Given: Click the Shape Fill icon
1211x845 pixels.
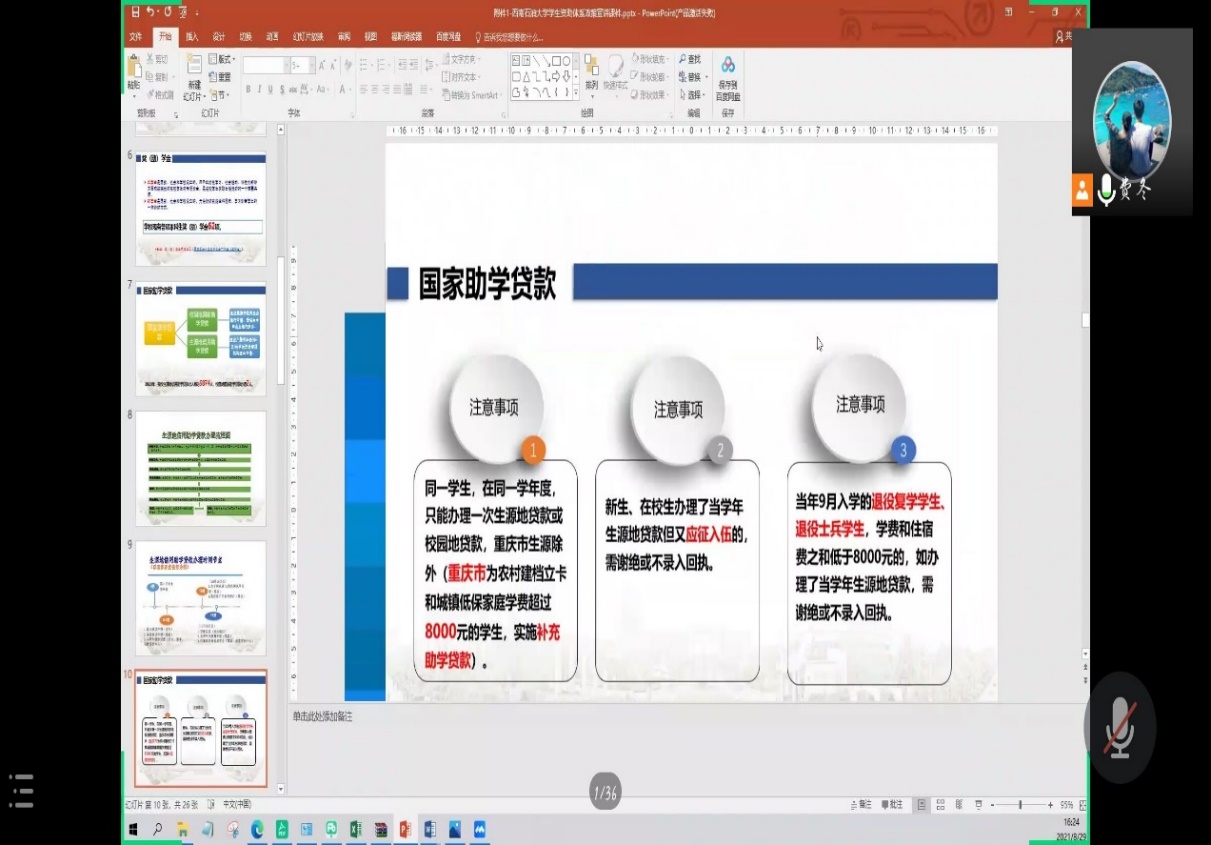Looking at the screenshot, I should click(634, 60).
